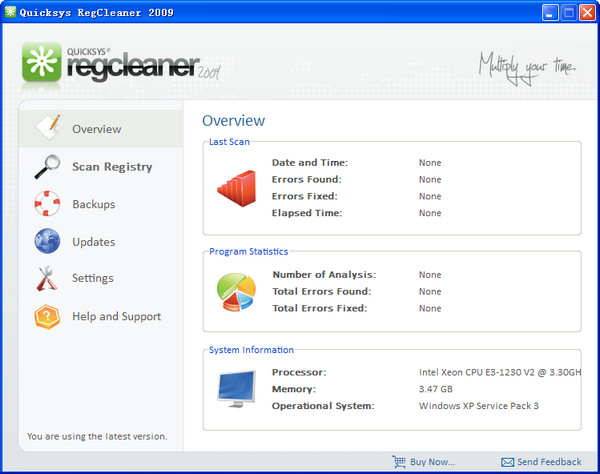The image size is (600, 474).
Task: Click the Settings tools icon
Action: pyautogui.click(x=46, y=278)
